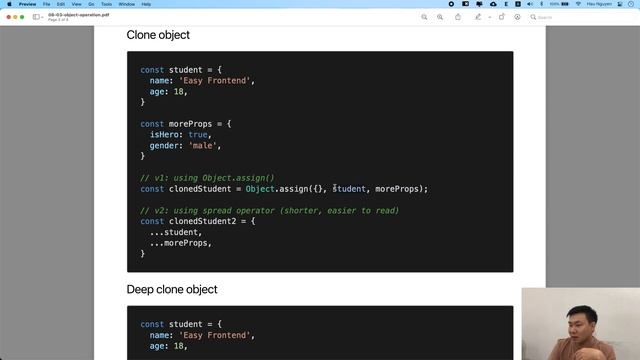Click the document title 08-03-object-operation.pdf
The width and height of the screenshot is (640, 360).
(x=78, y=15)
